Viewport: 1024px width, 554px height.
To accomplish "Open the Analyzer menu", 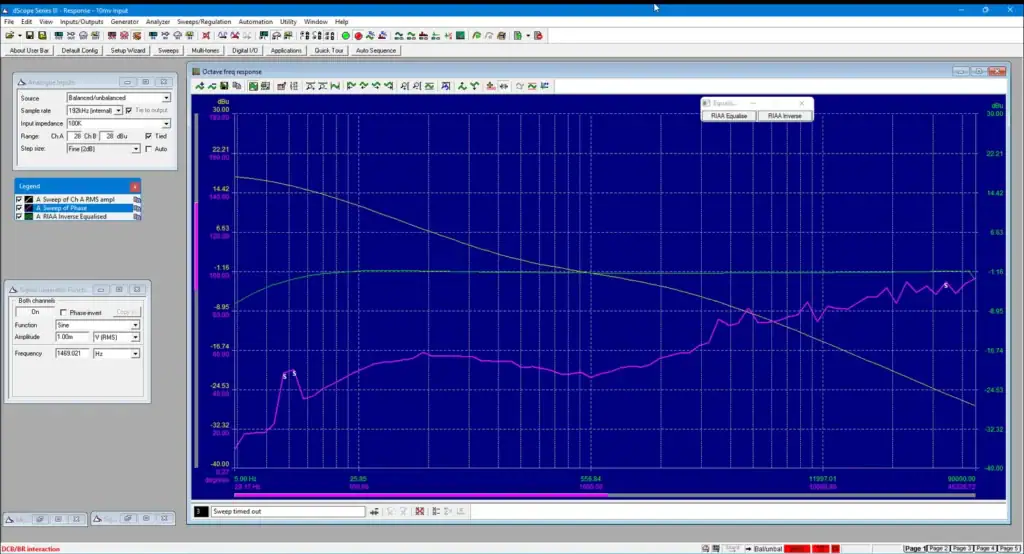I will [158, 21].
